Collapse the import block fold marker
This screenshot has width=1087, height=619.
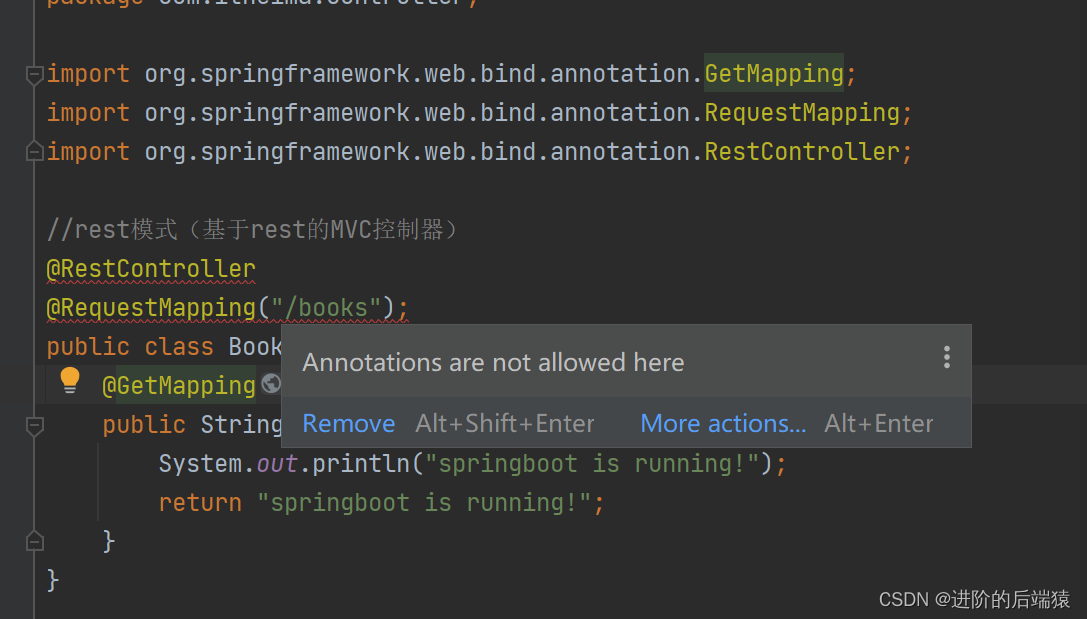click(34, 74)
